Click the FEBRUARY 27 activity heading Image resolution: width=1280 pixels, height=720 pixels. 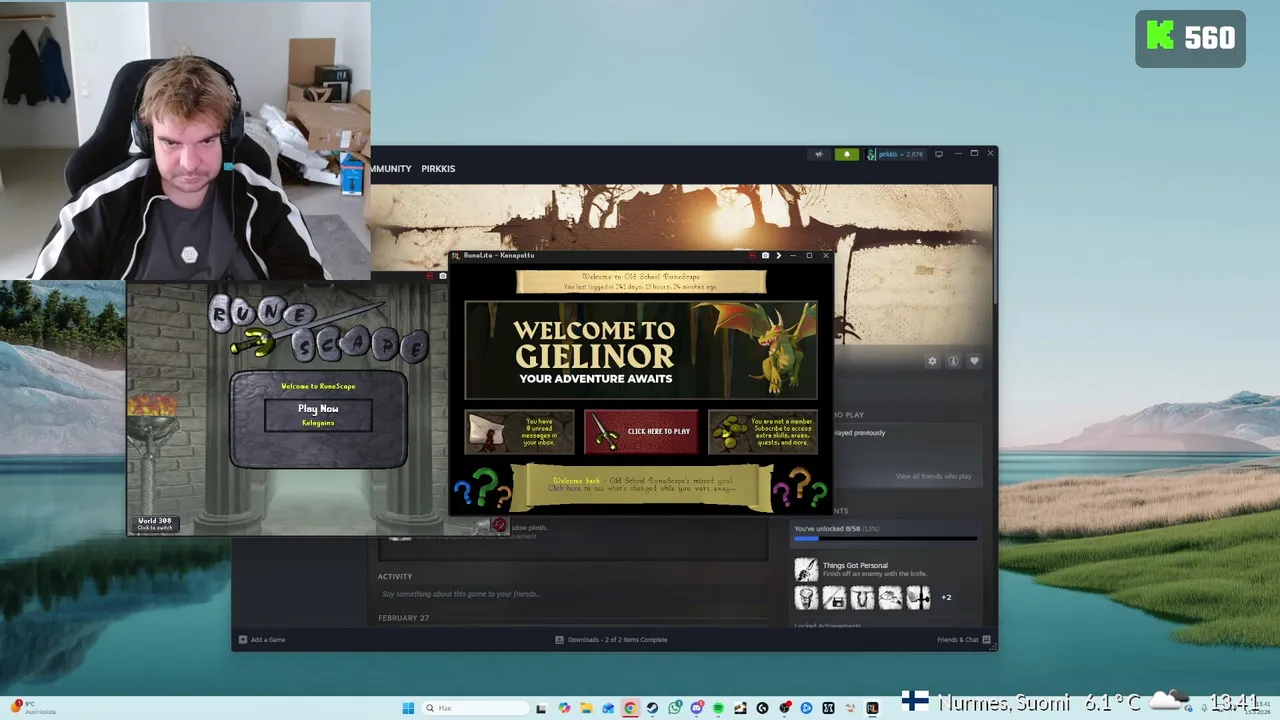click(403, 618)
